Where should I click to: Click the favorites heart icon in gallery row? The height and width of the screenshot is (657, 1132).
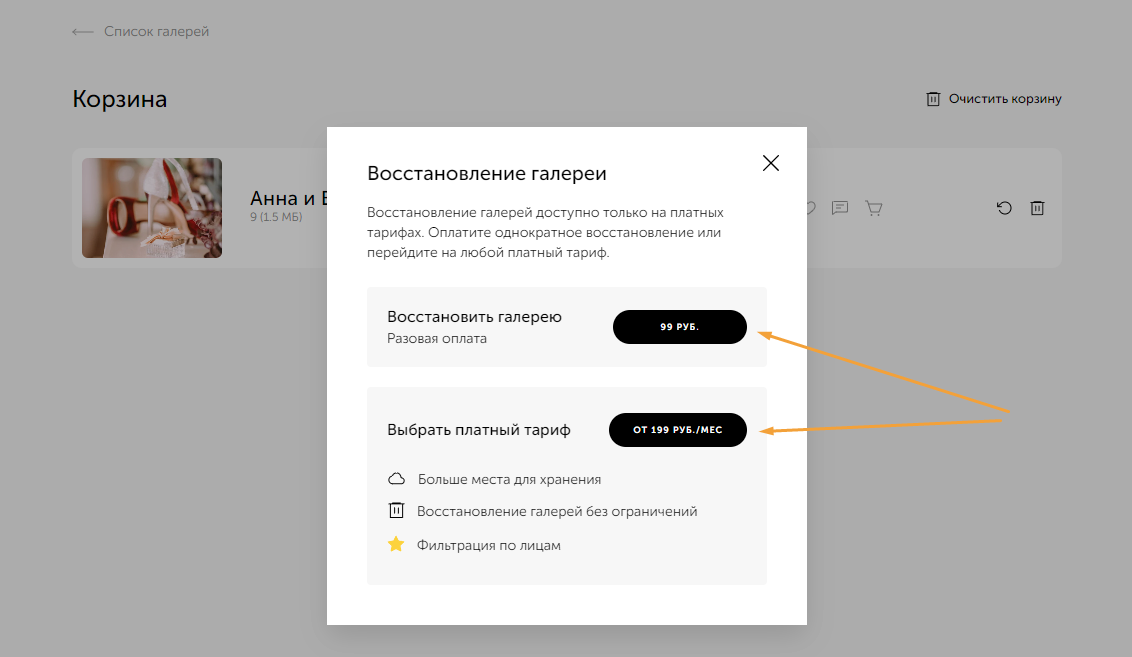[x=811, y=208]
